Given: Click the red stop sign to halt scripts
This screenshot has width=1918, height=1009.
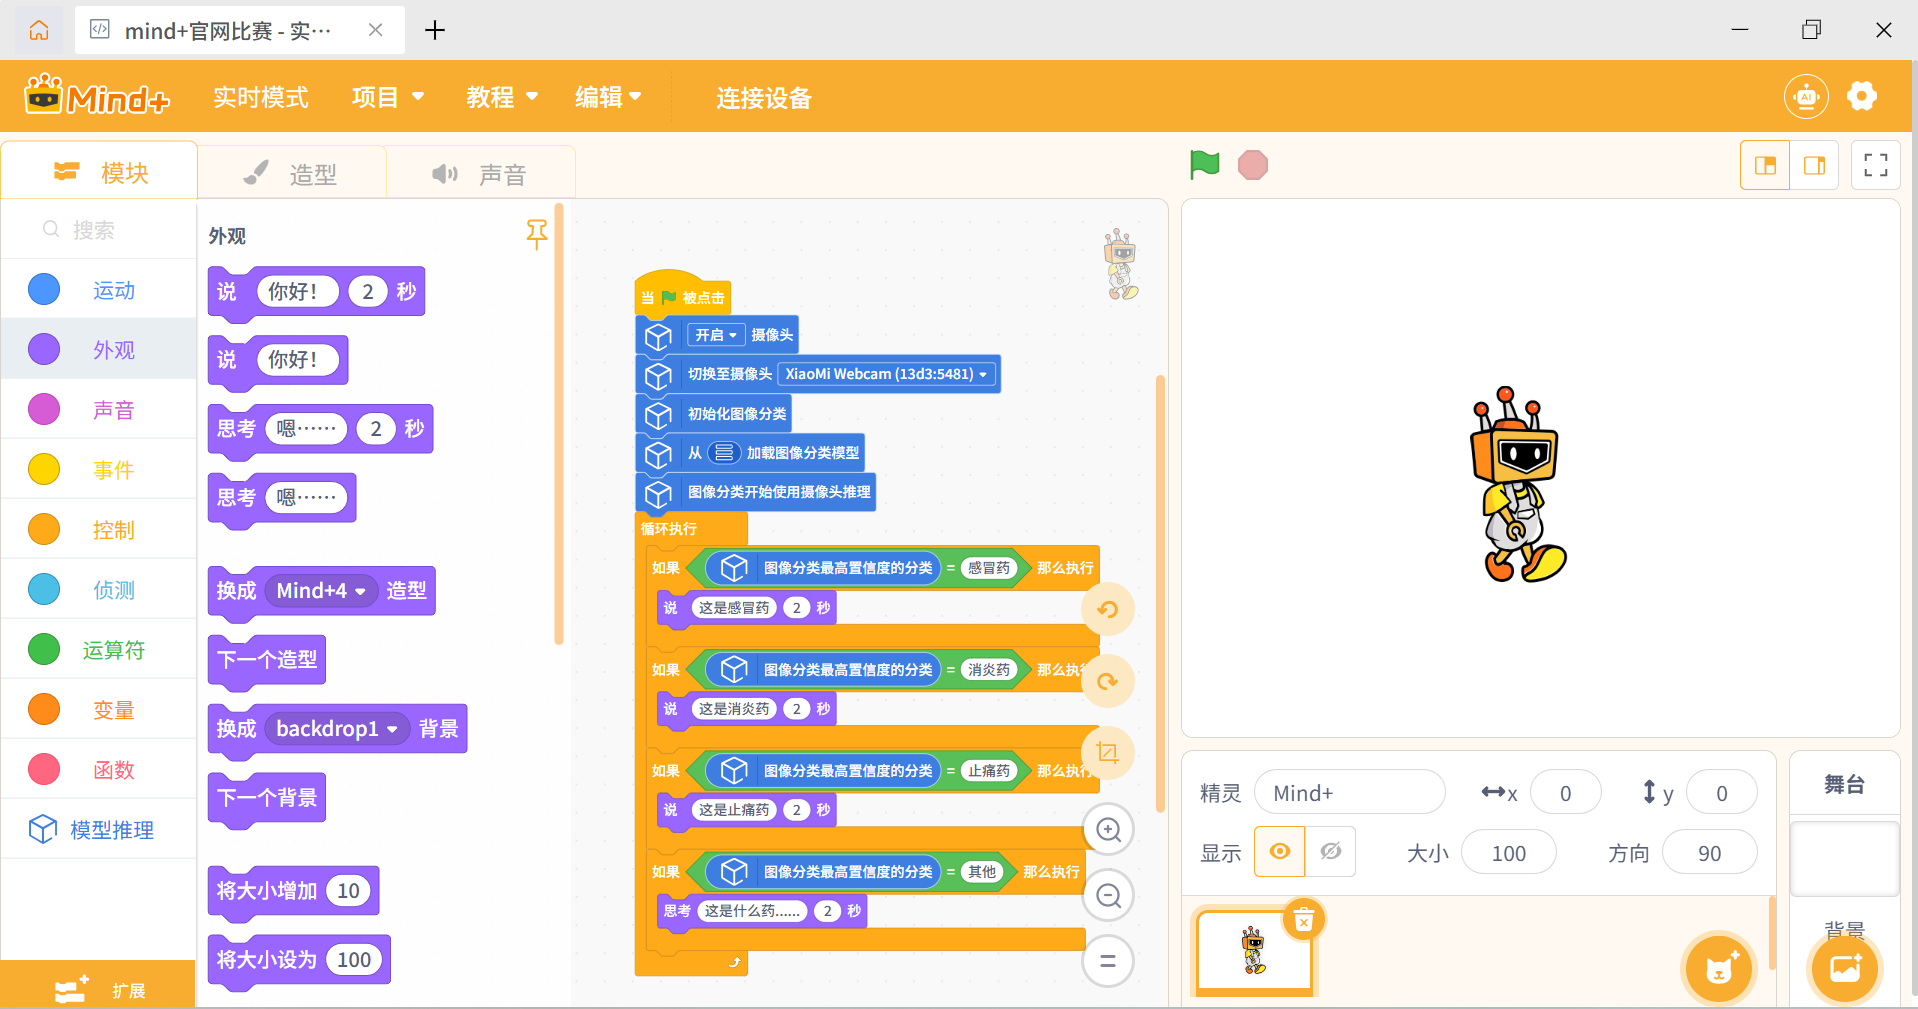Looking at the screenshot, I should [x=1251, y=164].
